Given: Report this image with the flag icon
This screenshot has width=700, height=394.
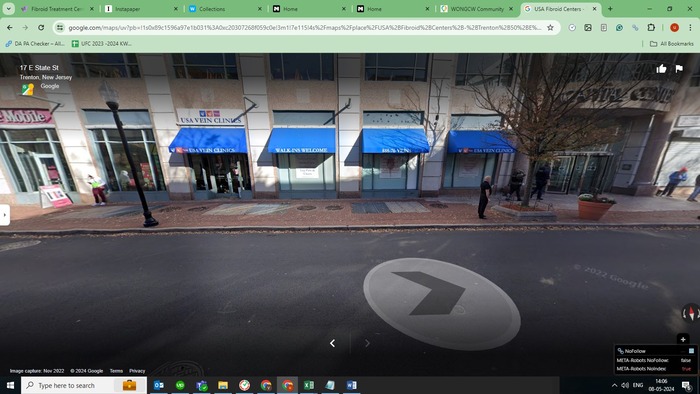Looking at the screenshot, I should coord(679,68).
